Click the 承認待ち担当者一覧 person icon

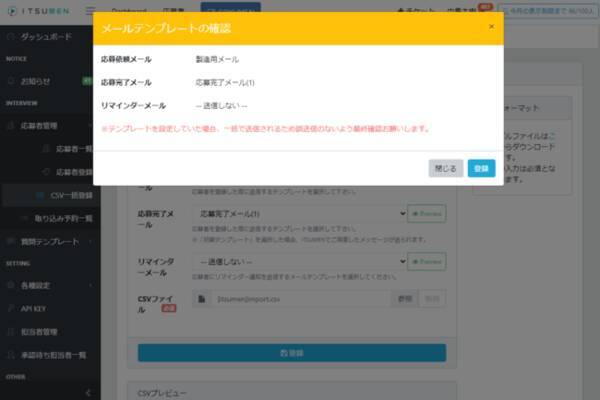pos(11,355)
